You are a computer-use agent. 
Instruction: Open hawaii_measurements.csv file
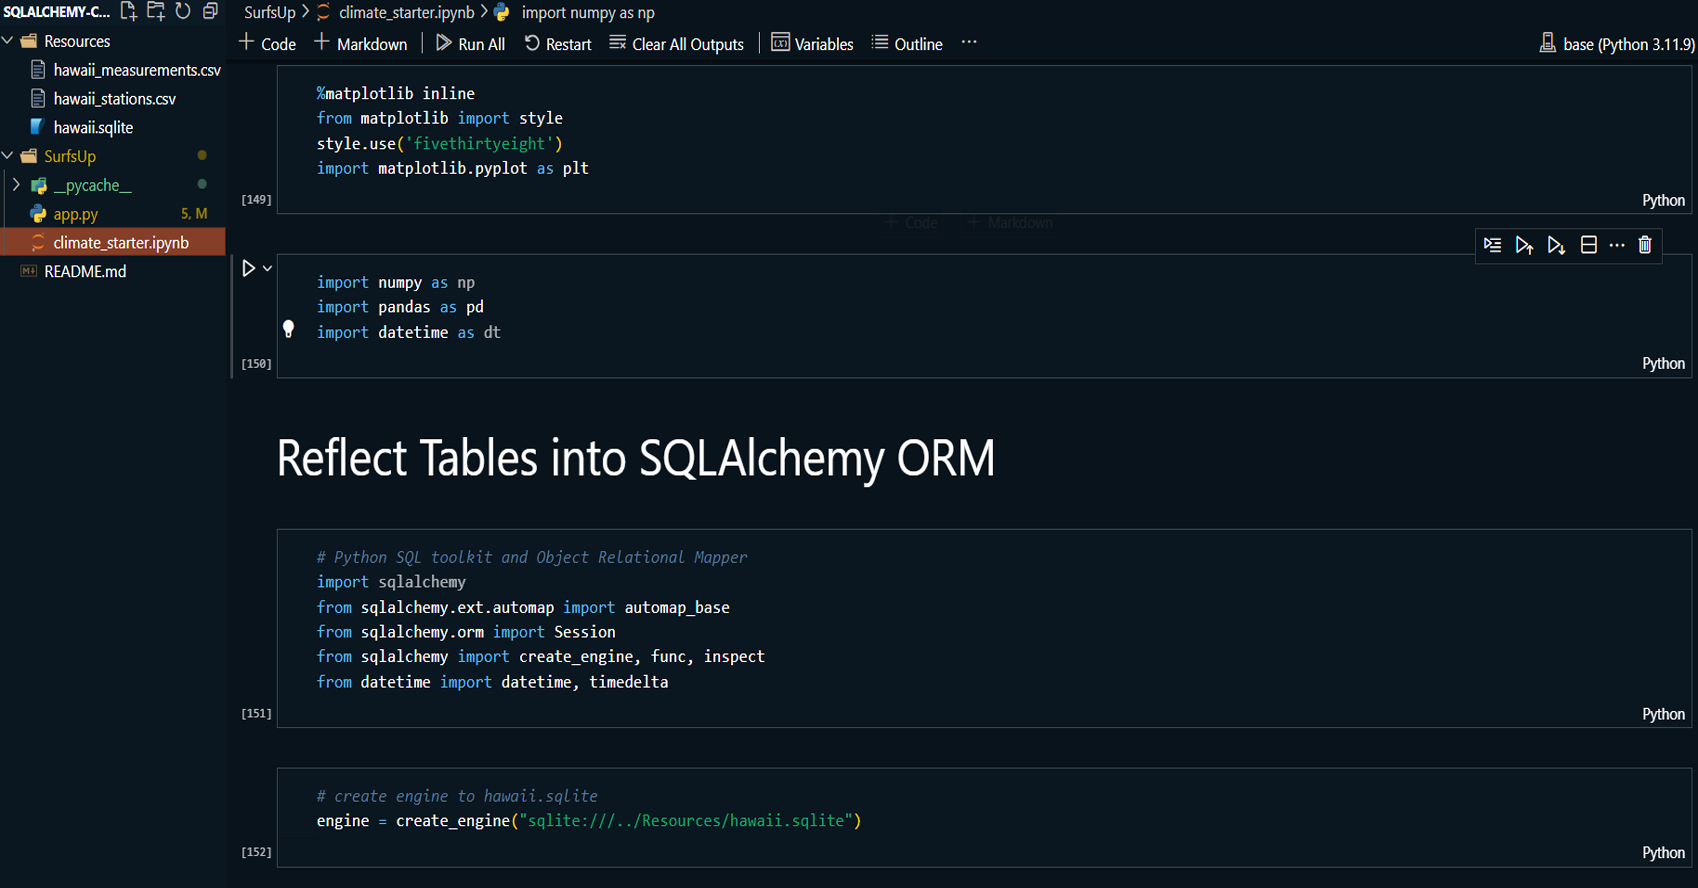coord(137,70)
